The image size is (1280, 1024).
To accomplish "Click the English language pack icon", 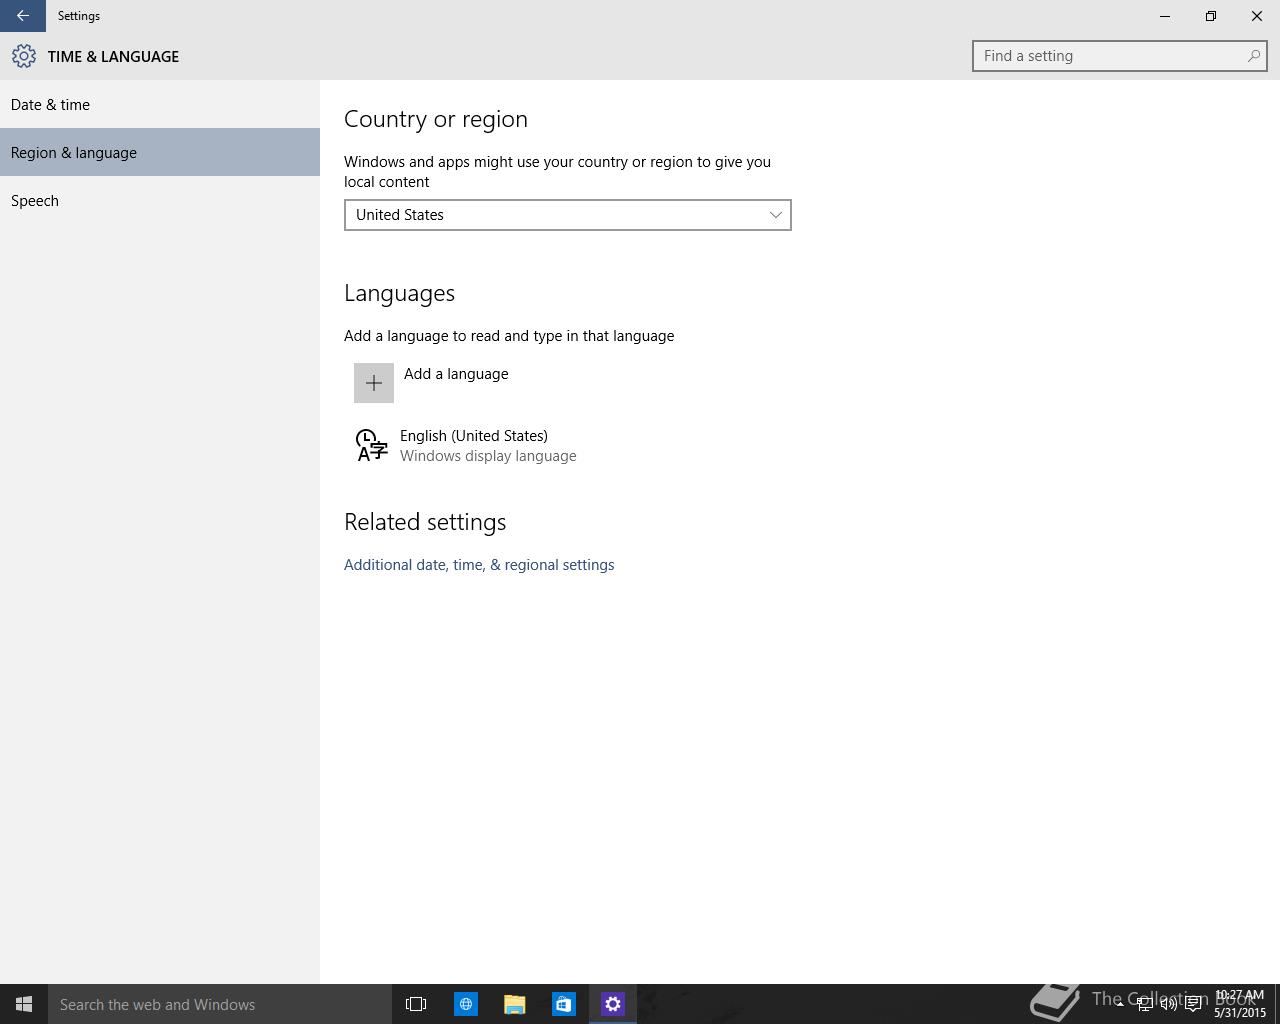I will pos(371,445).
